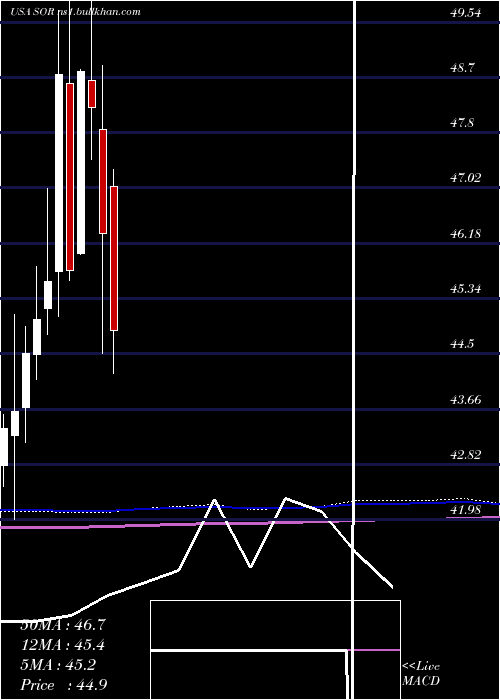Click the 50MA : 46.7 readout
Screen dimensions: 500x700
[x=63, y=625]
